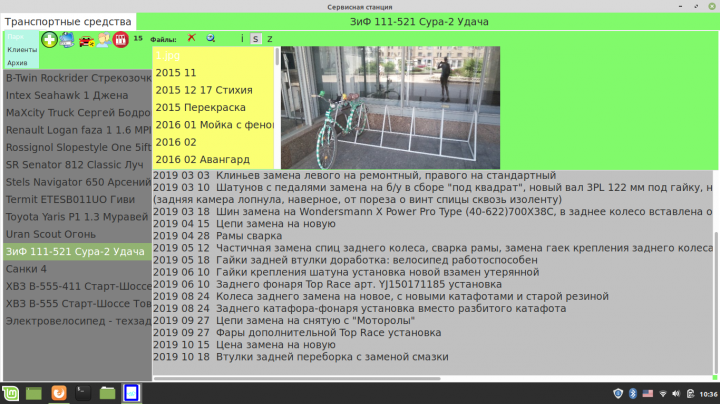This screenshot has height=404, width=720.
Task: Open the volume tray icon
Action: [x=676, y=394]
